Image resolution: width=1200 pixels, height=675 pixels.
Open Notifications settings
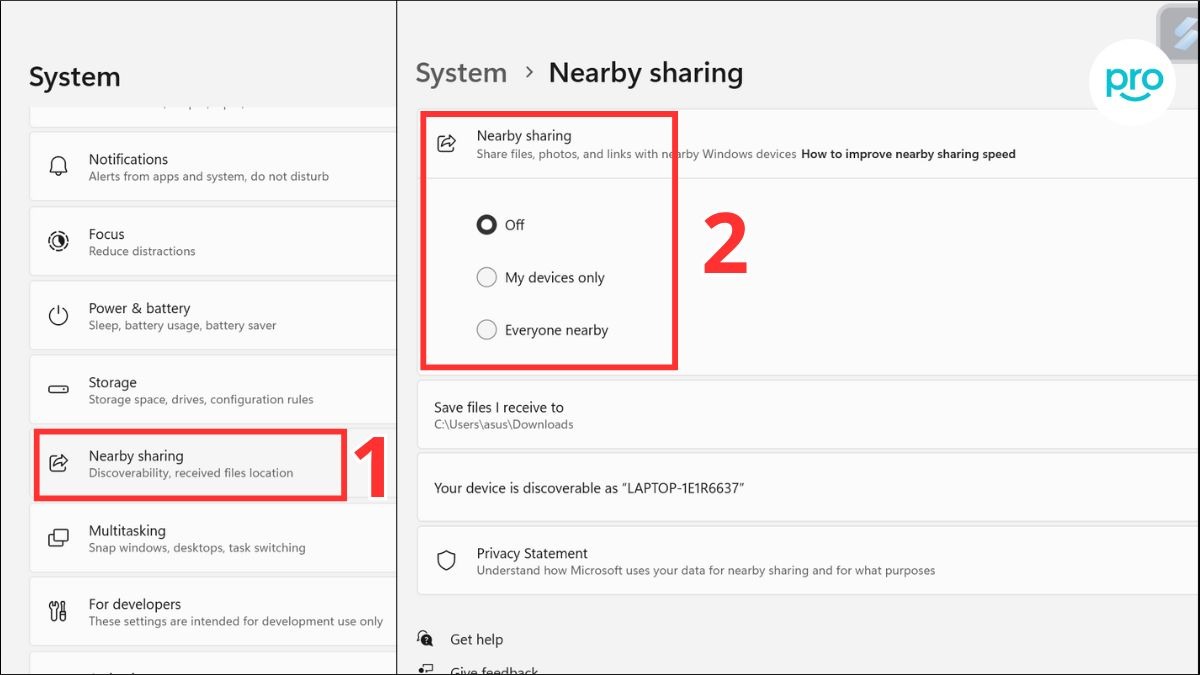(x=213, y=167)
